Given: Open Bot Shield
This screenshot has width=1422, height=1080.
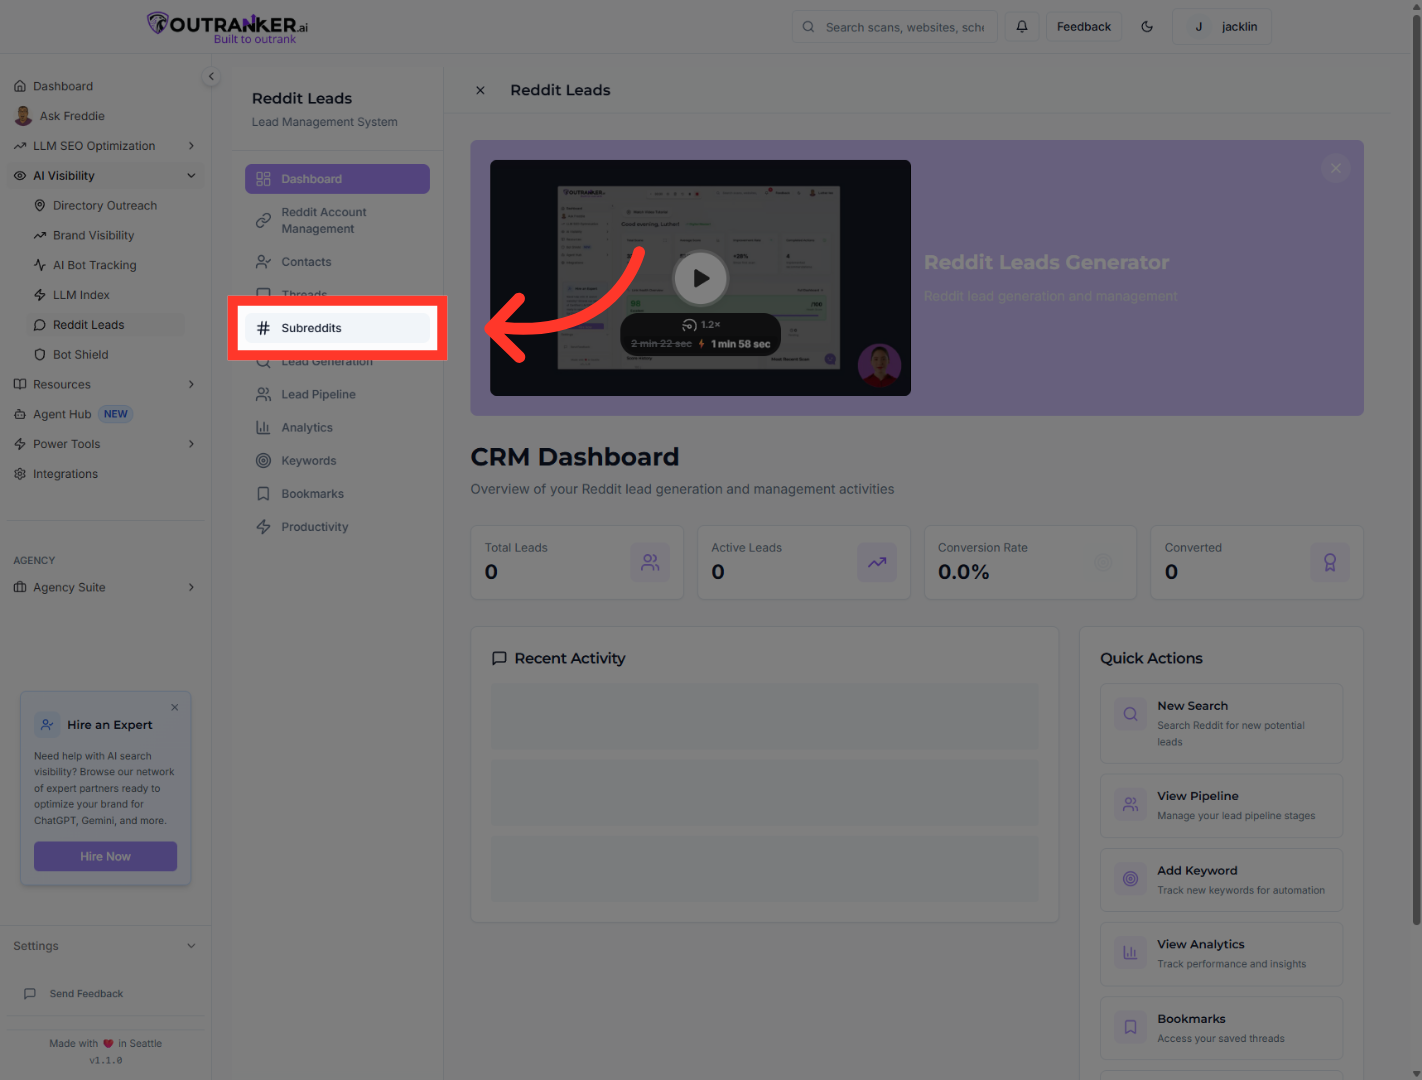Looking at the screenshot, I should (80, 355).
